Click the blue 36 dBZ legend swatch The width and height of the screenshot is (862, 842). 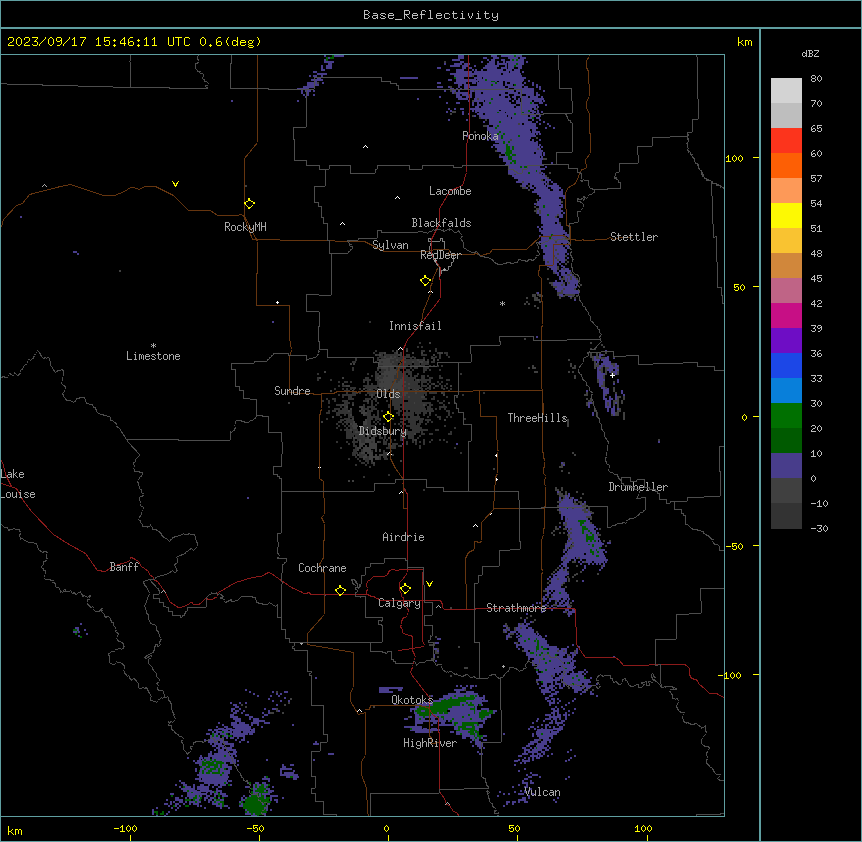(x=786, y=365)
